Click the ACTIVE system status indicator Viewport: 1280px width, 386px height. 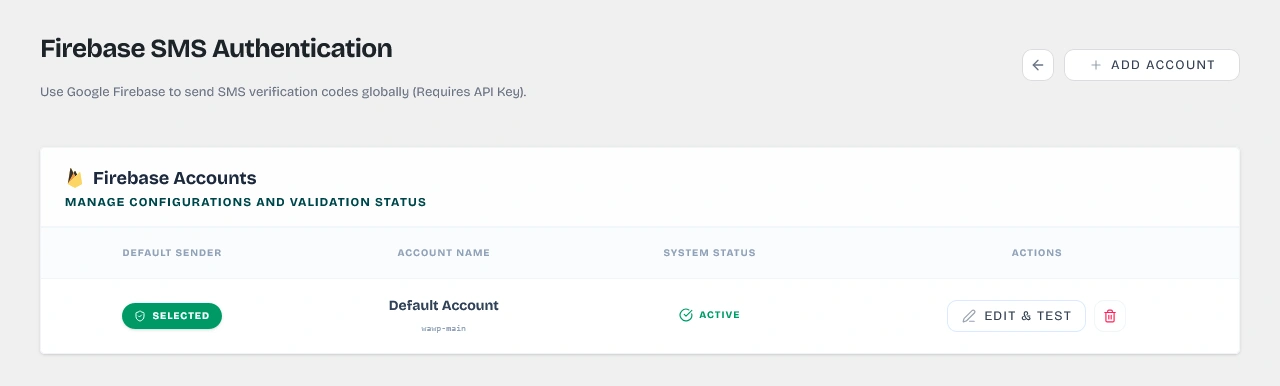point(709,315)
